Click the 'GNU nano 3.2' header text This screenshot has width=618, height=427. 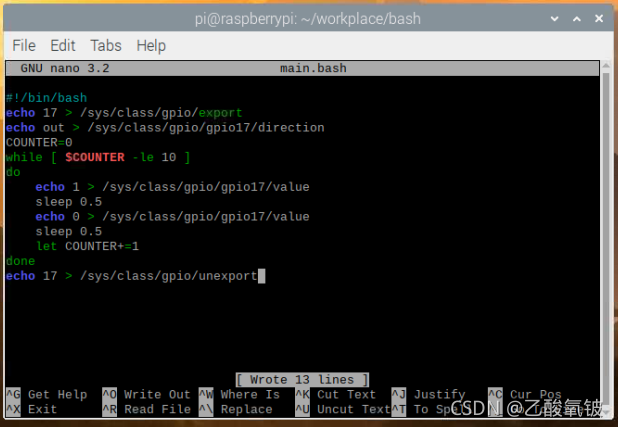point(65,68)
